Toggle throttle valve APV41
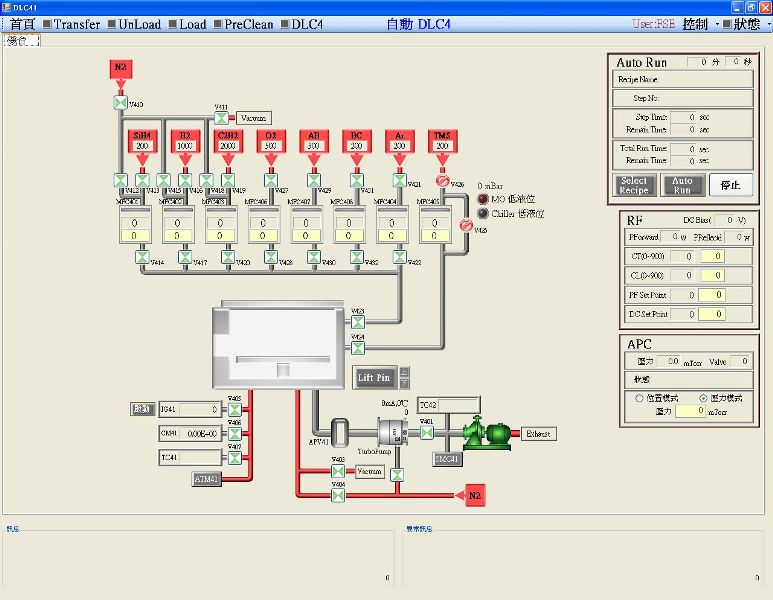Image resolution: width=773 pixels, height=600 pixels. [x=339, y=433]
